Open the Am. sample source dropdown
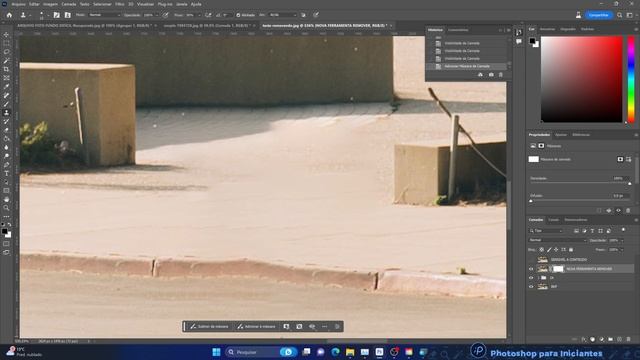 282,15
